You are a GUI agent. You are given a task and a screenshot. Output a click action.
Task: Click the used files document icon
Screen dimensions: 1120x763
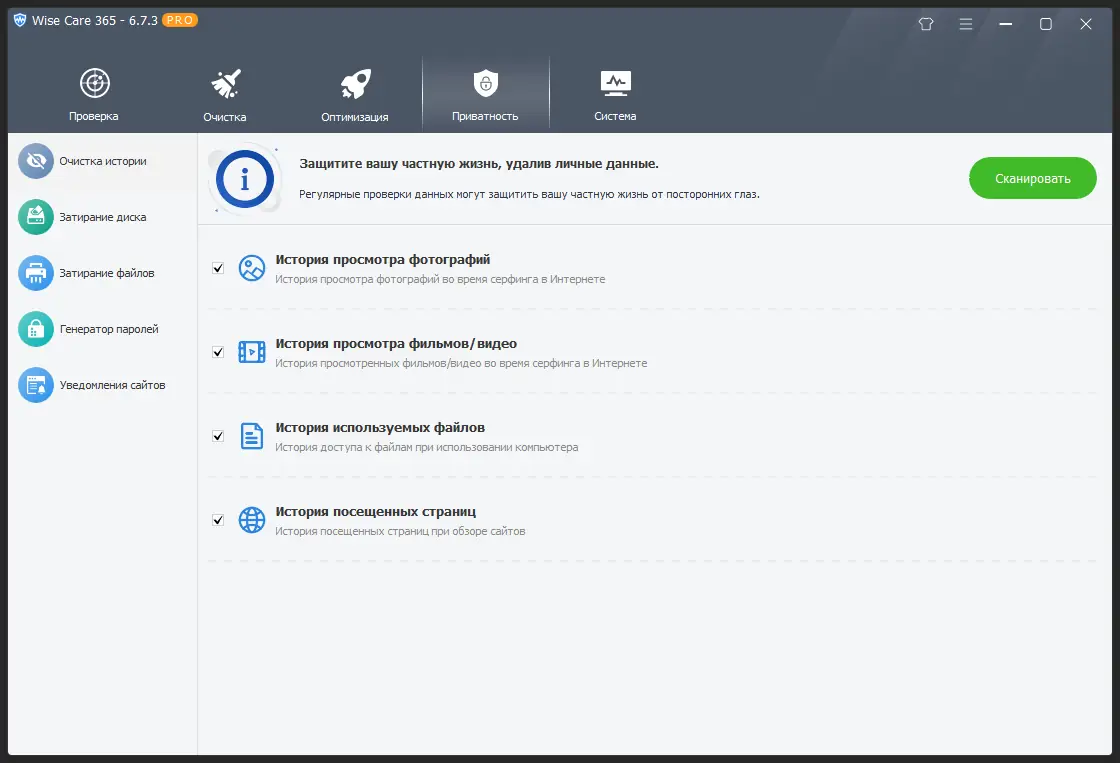pyautogui.click(x=251, y=436)
